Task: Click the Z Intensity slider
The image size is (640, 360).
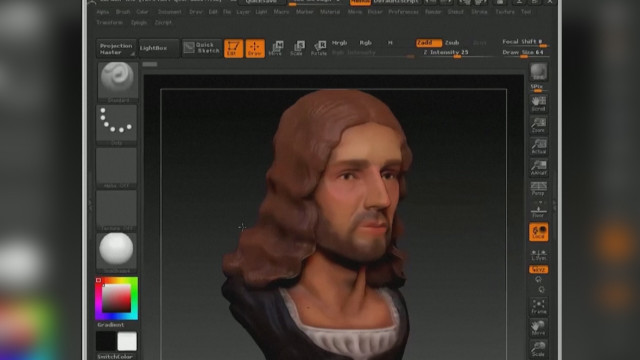Action: pos(446,53)
